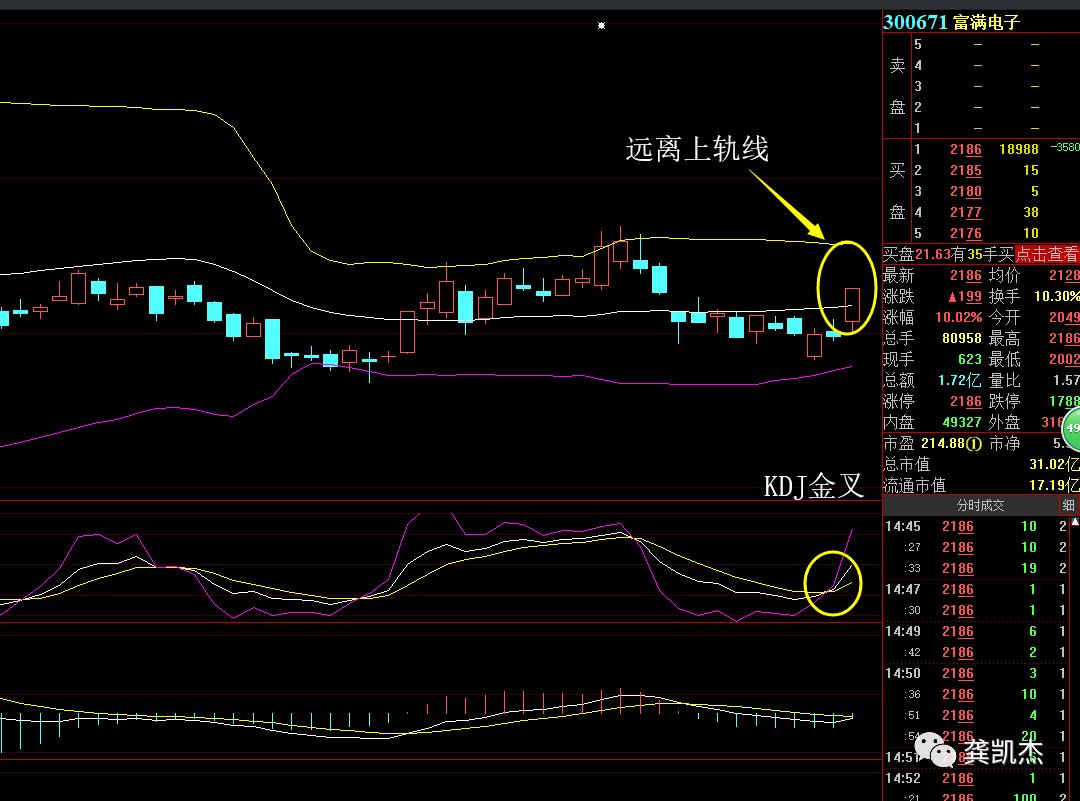Viewport: 1080px width, 801px height.
Task: Click the white asterisk marker at top
Action: click(x=601, y=25)
